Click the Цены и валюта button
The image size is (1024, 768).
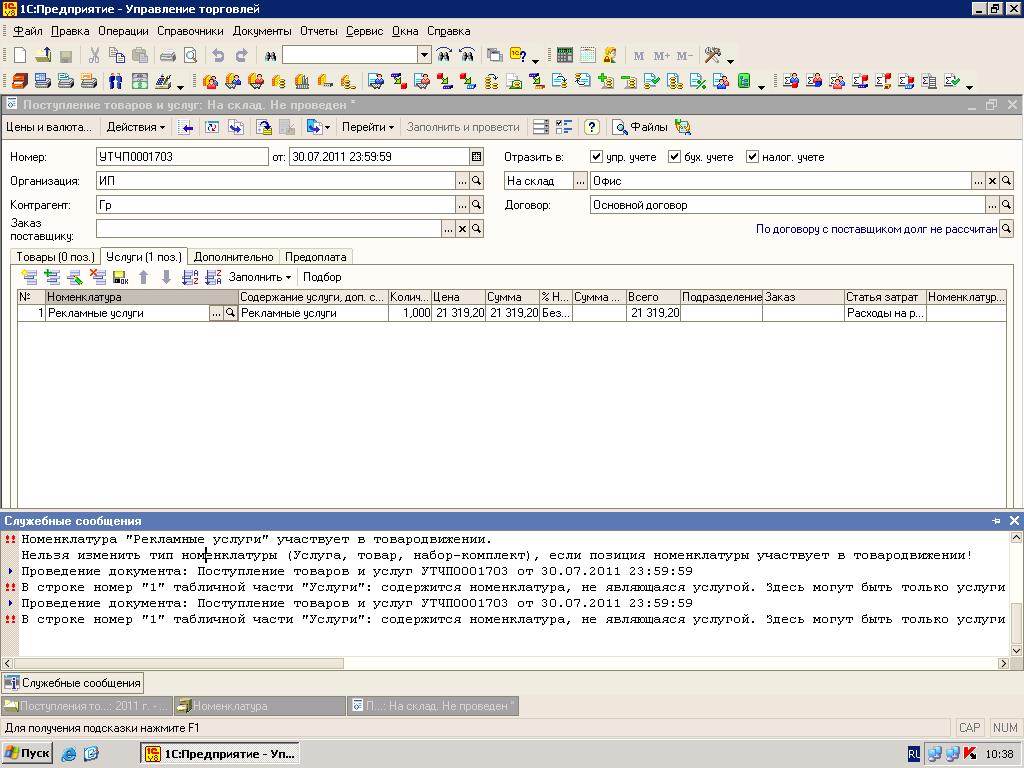(x=48, y=127)
